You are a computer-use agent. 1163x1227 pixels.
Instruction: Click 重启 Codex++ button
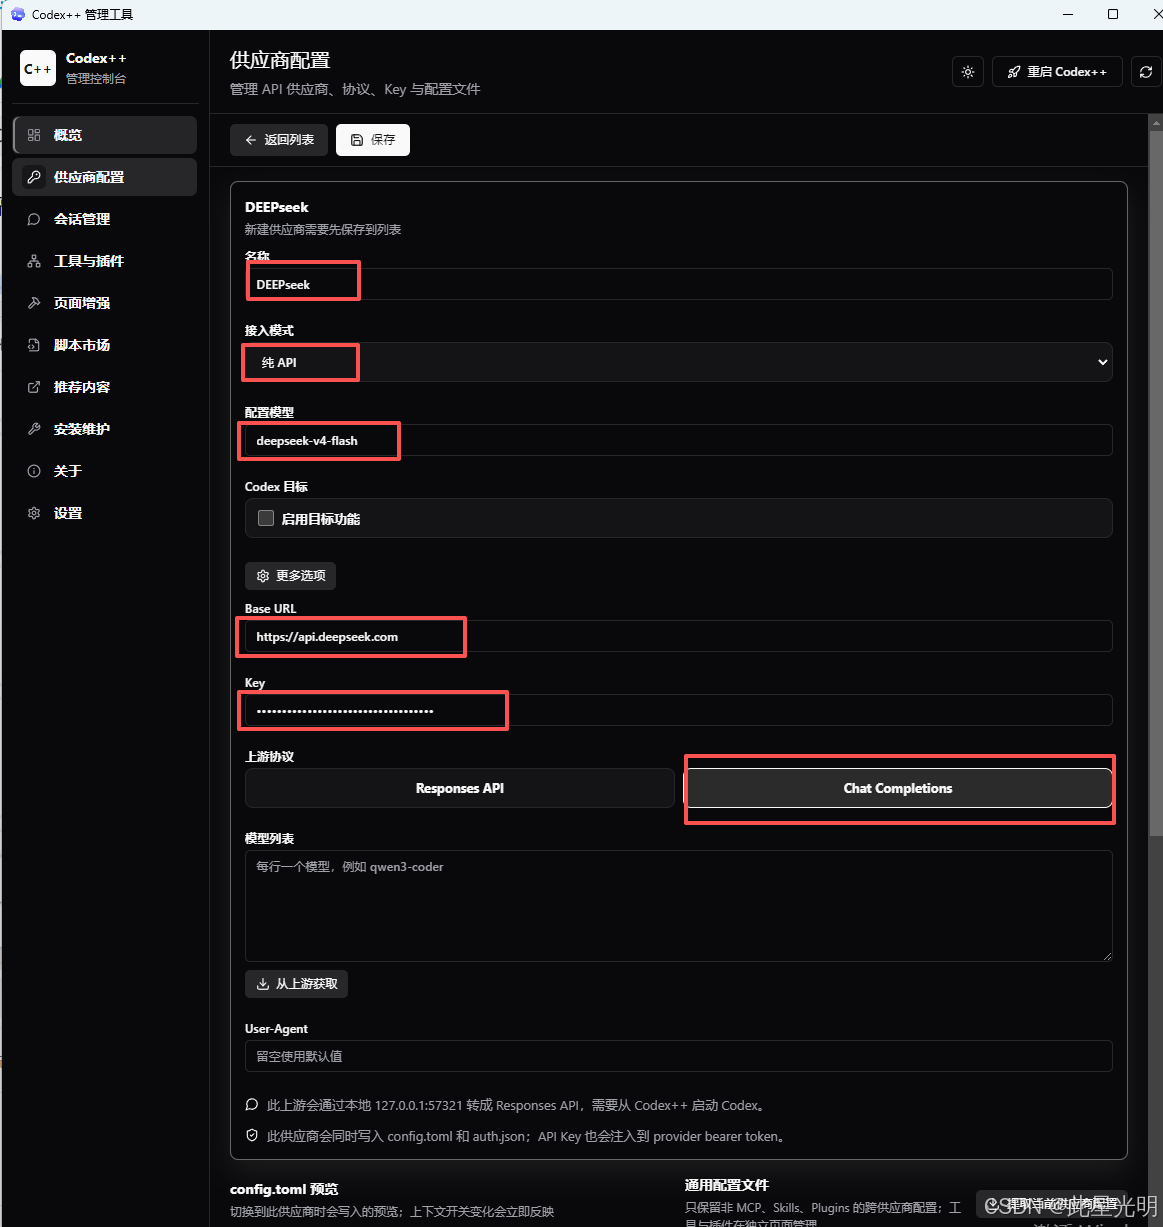pos(1057,72)
